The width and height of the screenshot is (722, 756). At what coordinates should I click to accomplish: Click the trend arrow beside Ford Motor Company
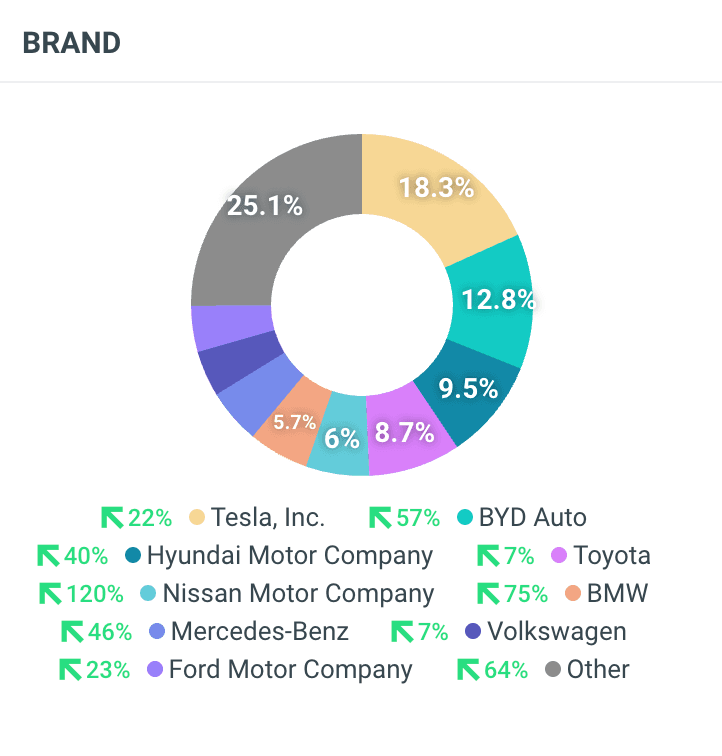[70, 669]
